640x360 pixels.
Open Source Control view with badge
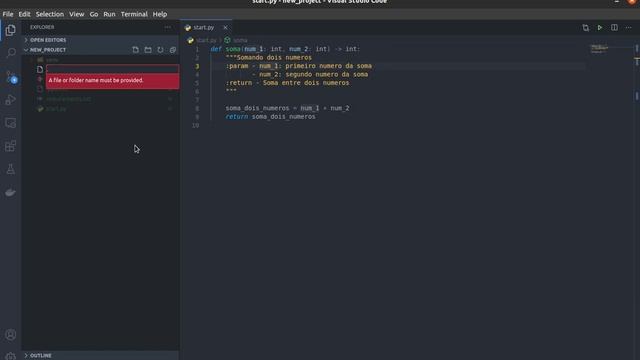coord(11,77)
